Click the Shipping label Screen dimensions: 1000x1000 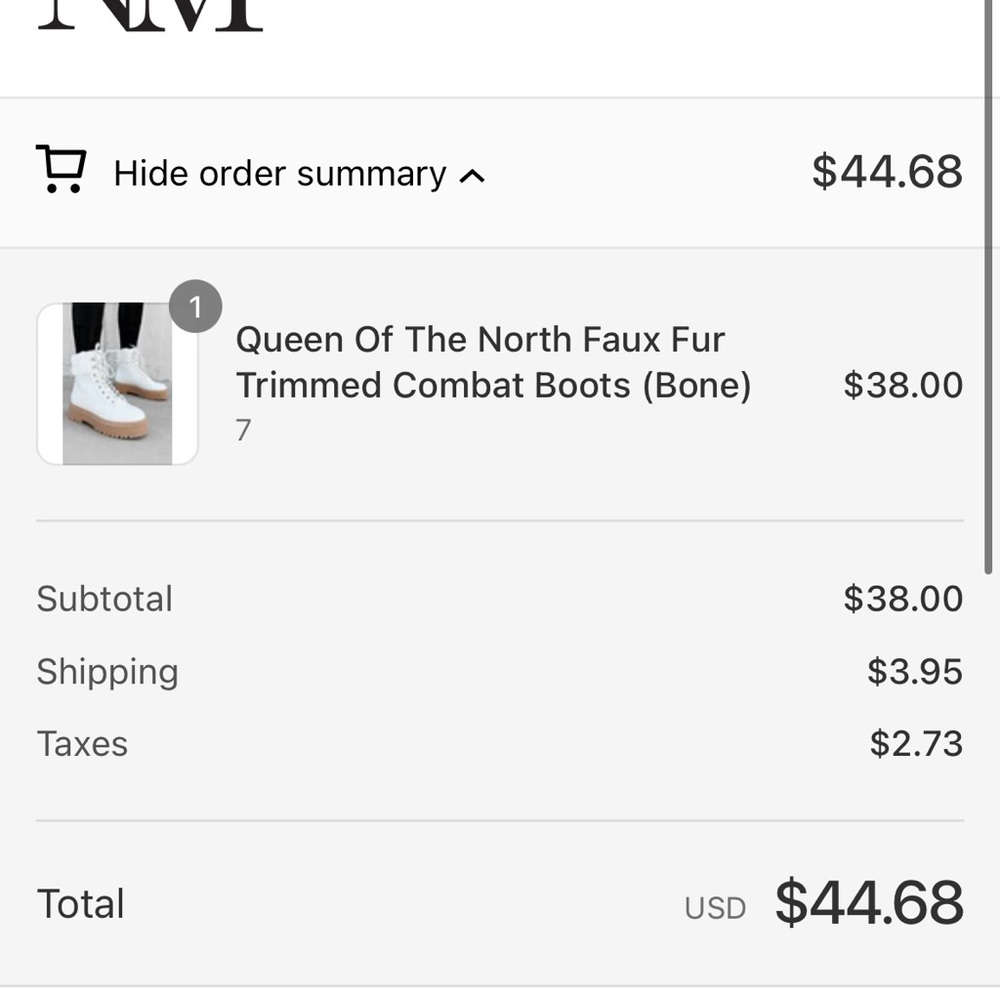tap(108, 672)
